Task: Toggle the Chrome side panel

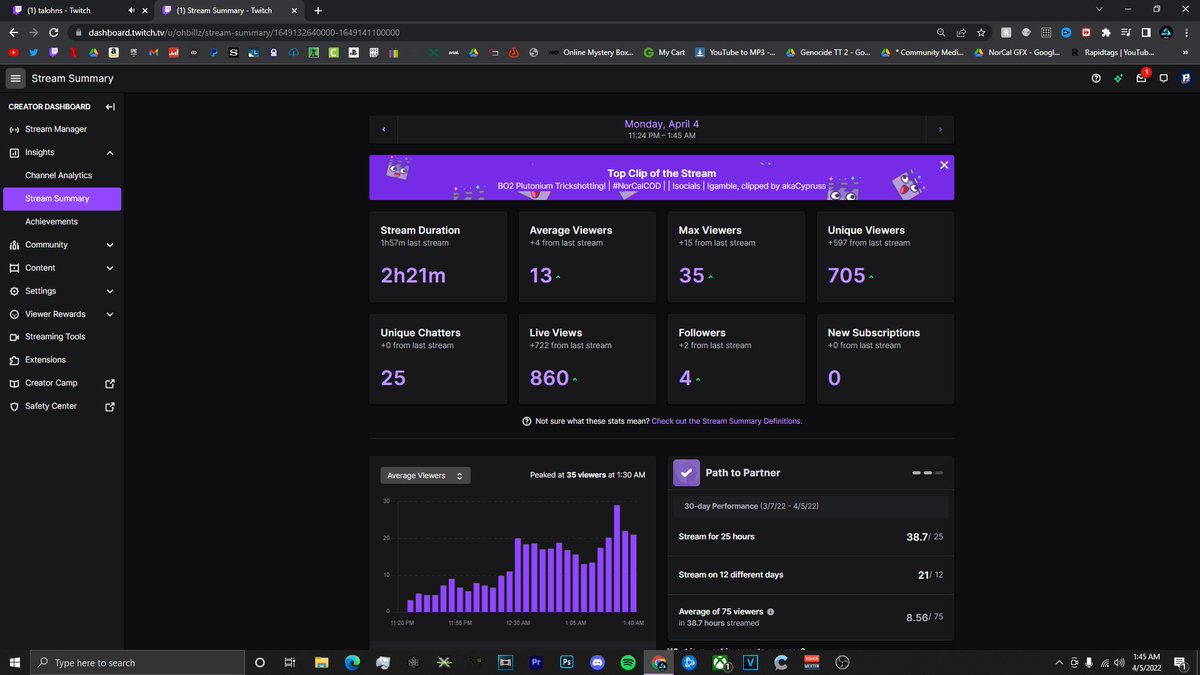Action: (1146, 32)
